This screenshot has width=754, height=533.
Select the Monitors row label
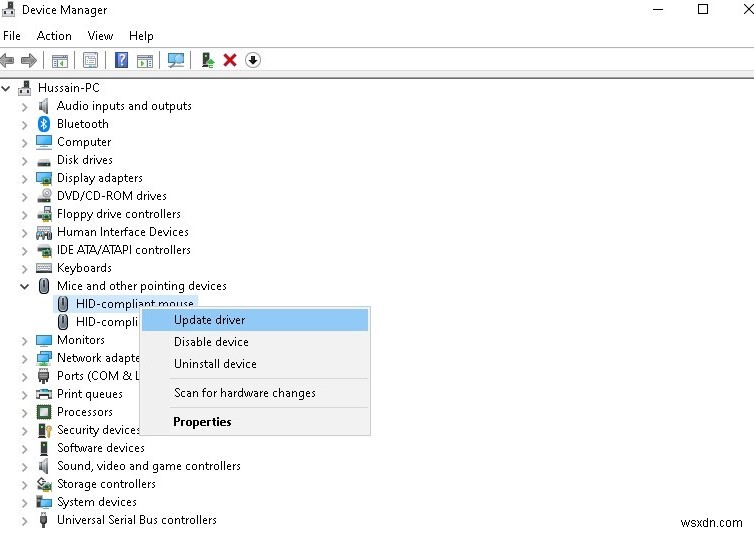coord(81,340)
